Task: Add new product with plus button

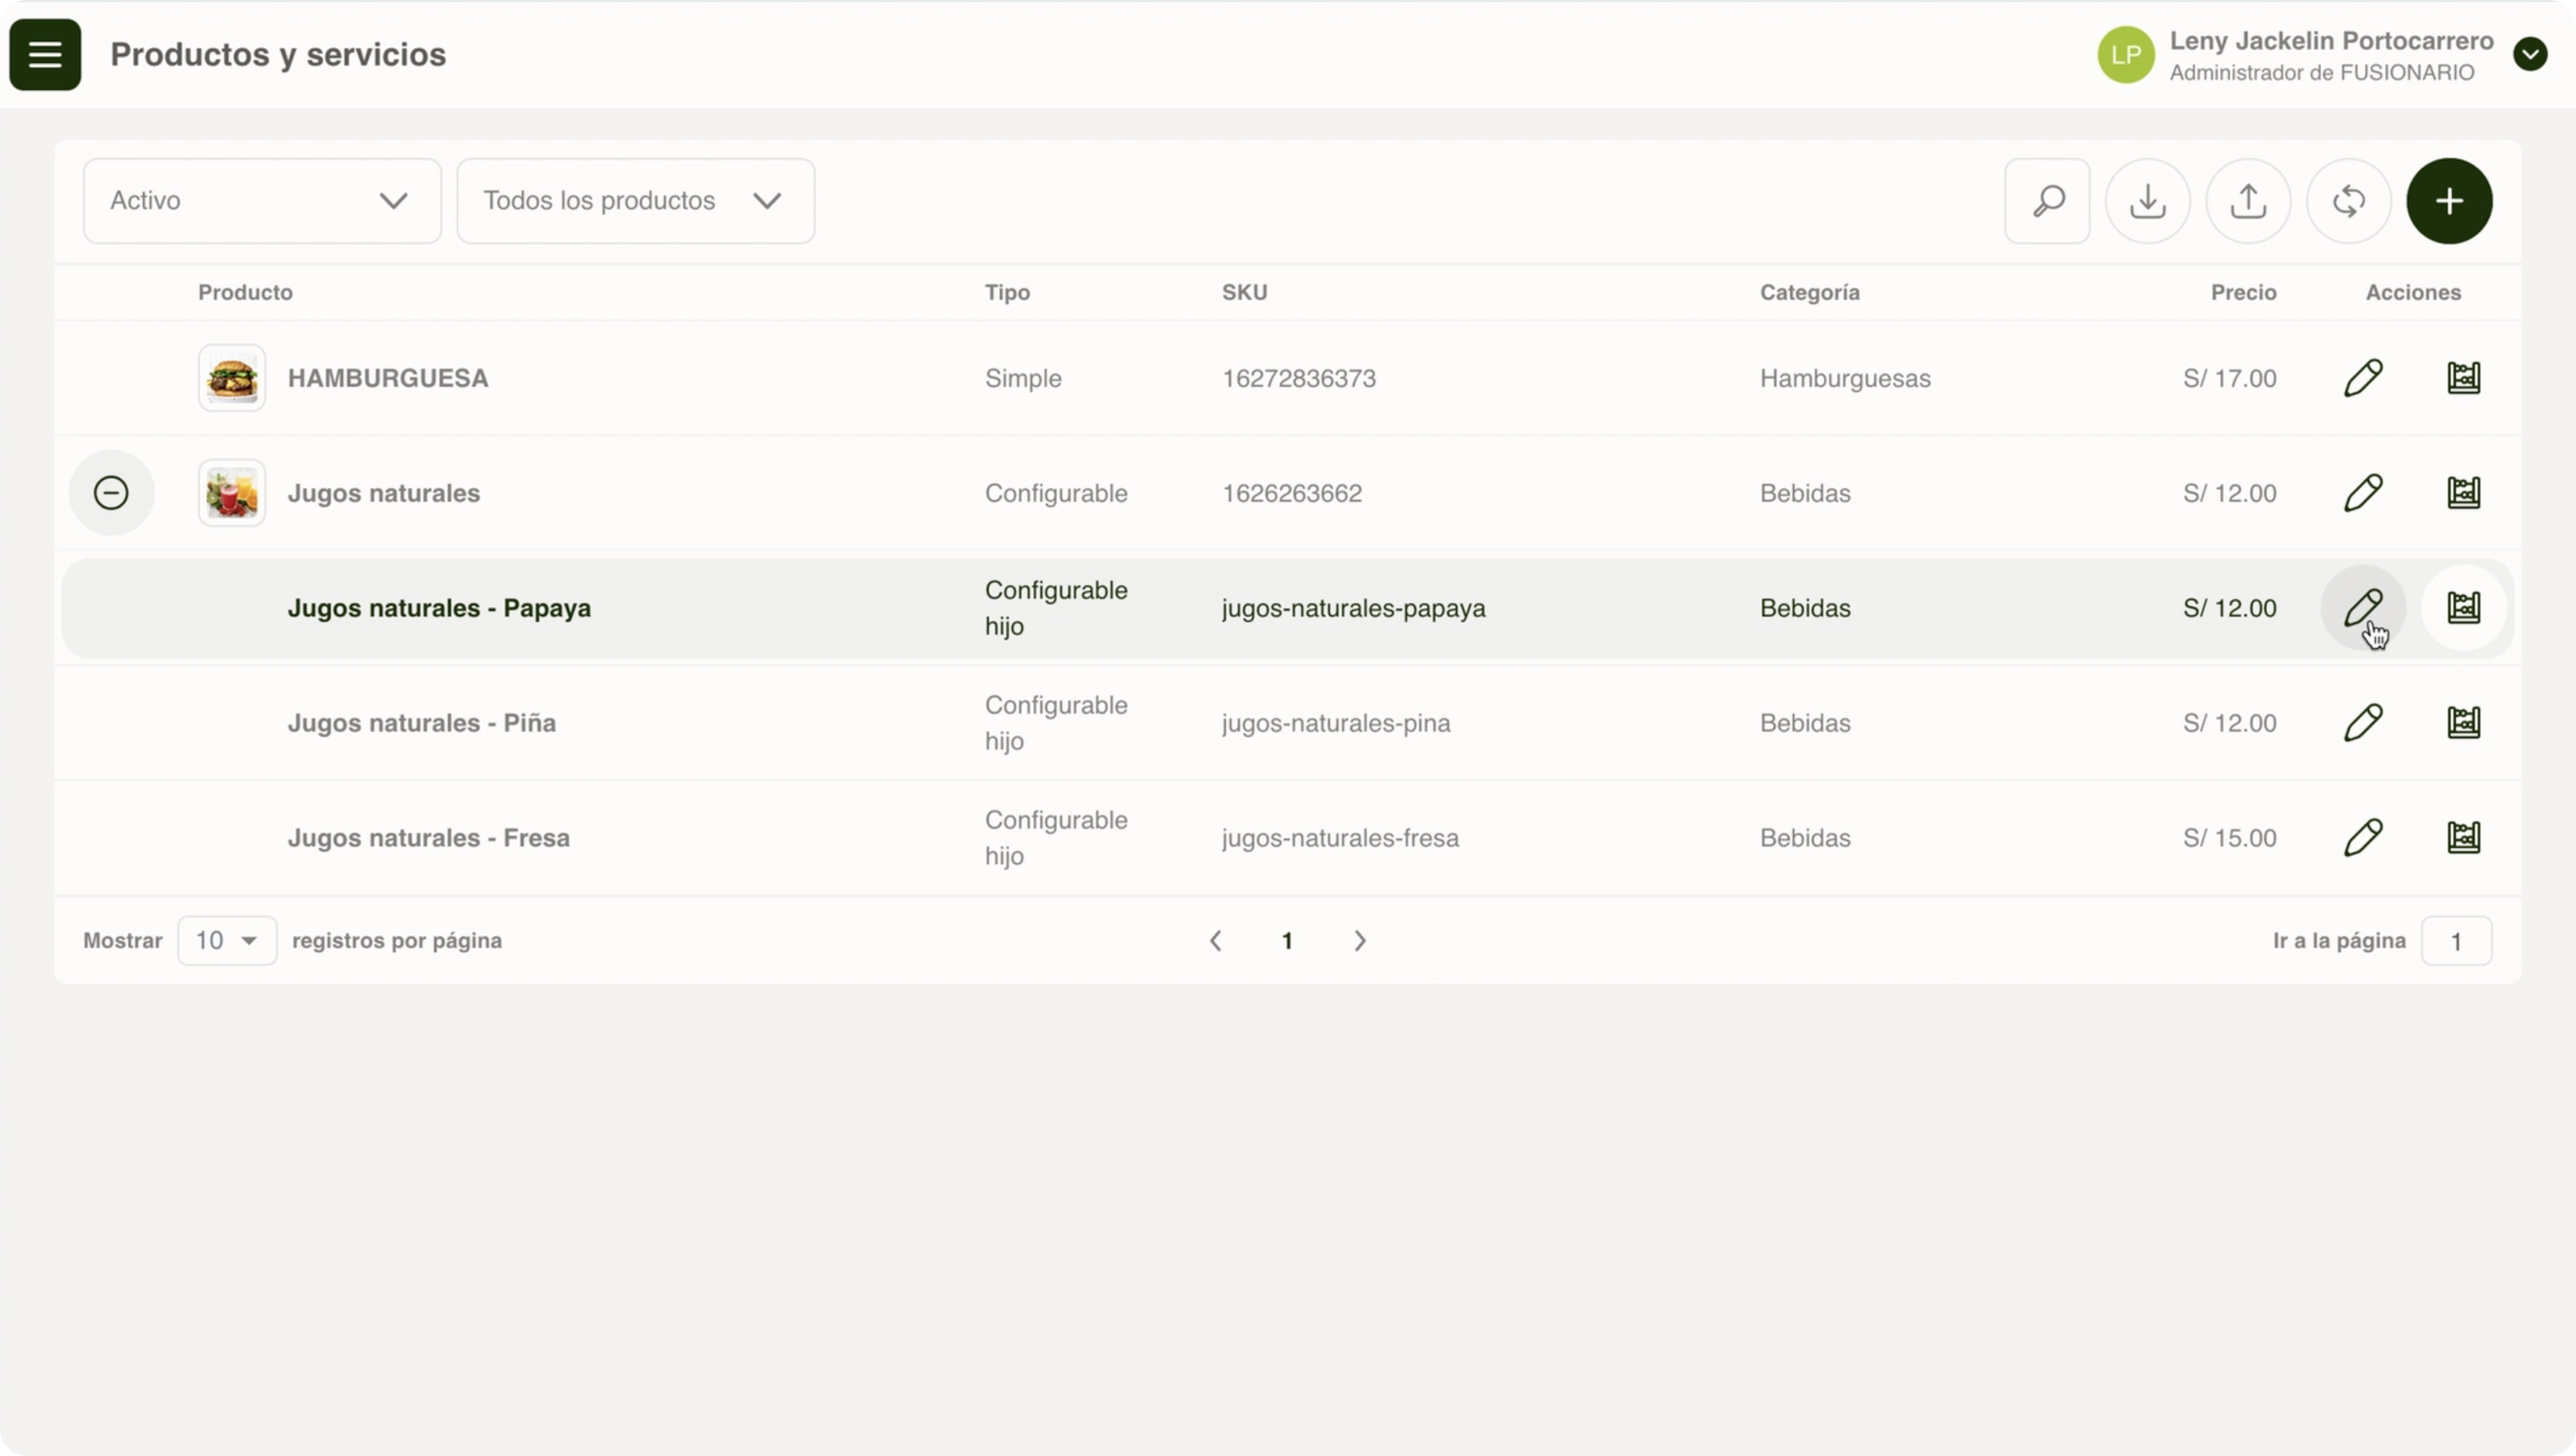Action: point(2449,201)
